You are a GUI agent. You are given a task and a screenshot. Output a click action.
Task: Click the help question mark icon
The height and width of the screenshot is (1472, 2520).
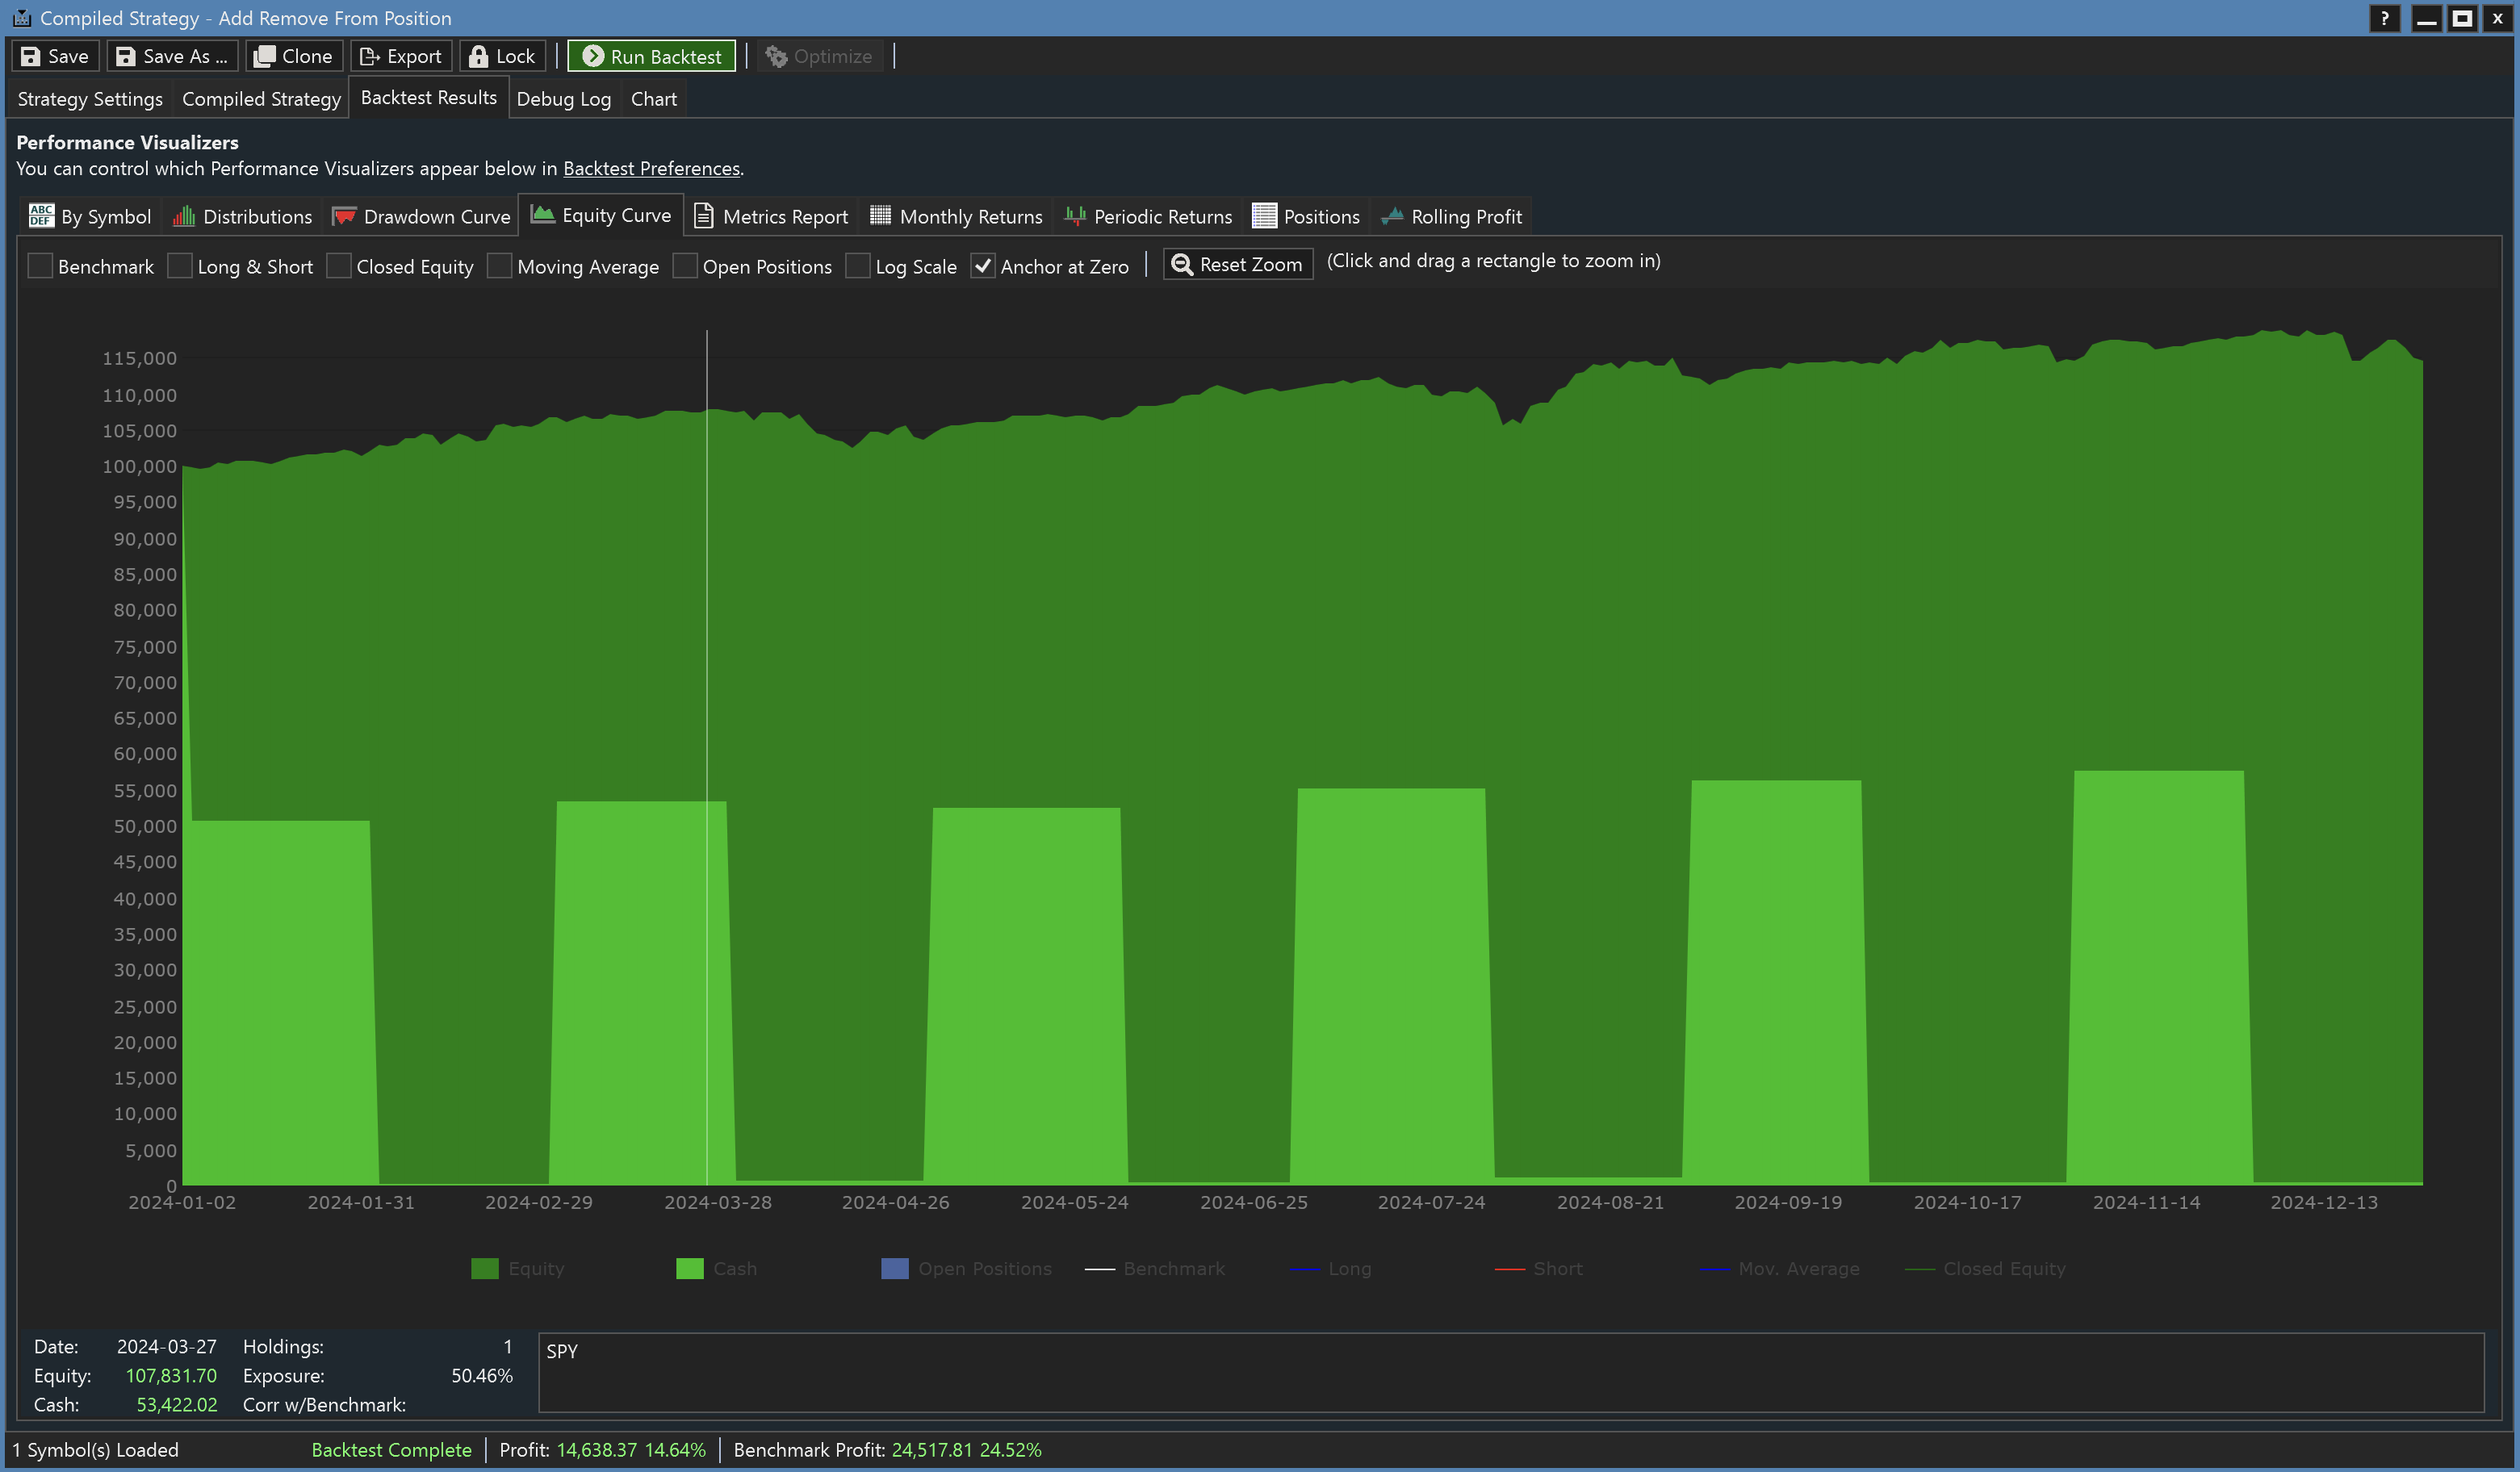[x=2384, y=18]
